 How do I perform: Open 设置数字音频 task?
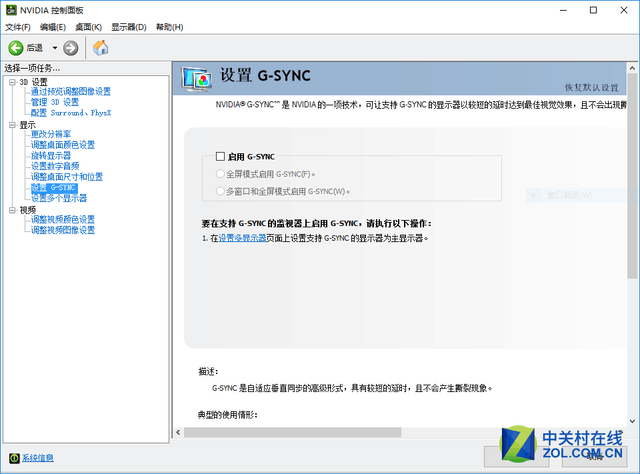click(55, 166)
